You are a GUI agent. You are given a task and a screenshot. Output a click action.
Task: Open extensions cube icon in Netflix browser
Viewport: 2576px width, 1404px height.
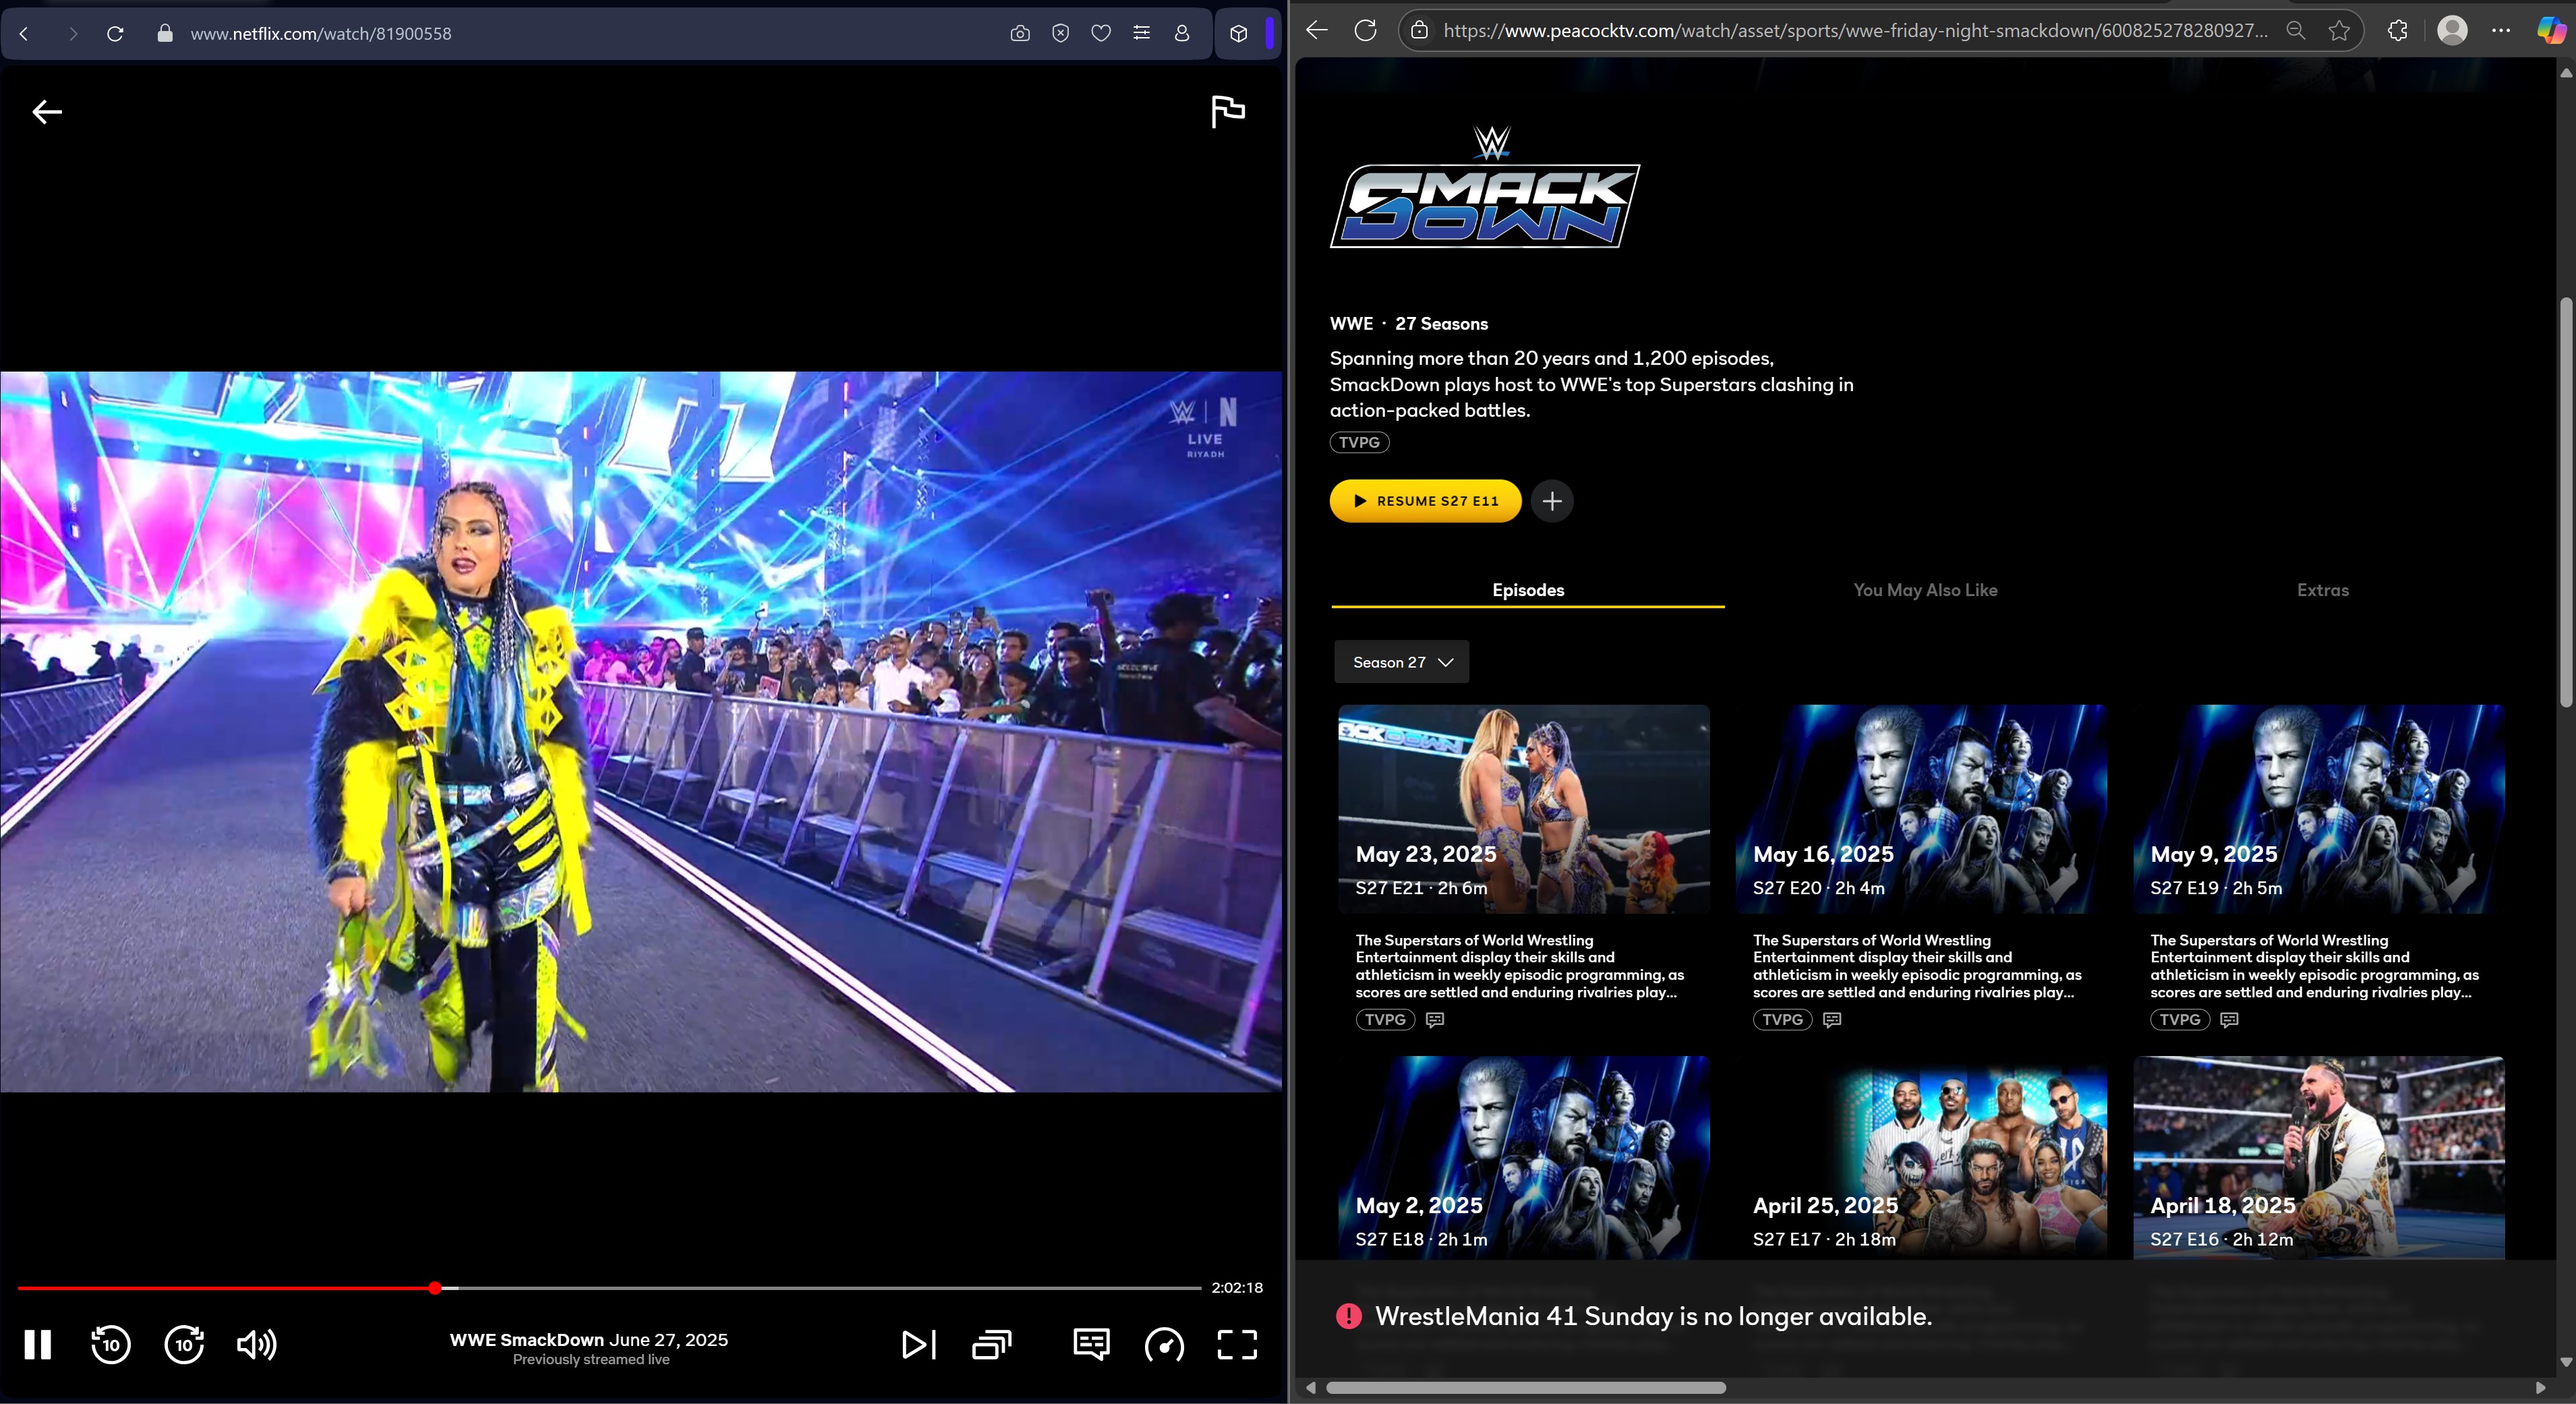pos(1239,33)
